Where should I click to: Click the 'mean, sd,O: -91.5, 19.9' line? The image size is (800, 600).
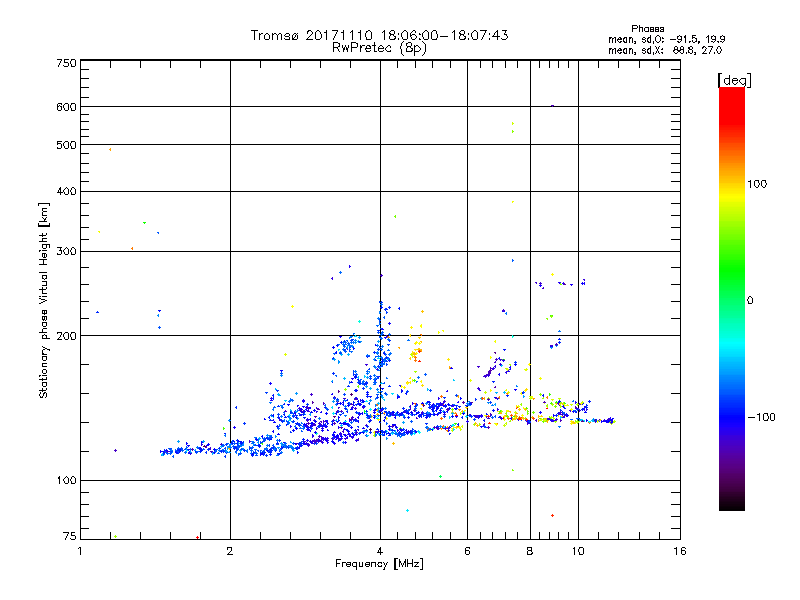(x=666, y=39)
